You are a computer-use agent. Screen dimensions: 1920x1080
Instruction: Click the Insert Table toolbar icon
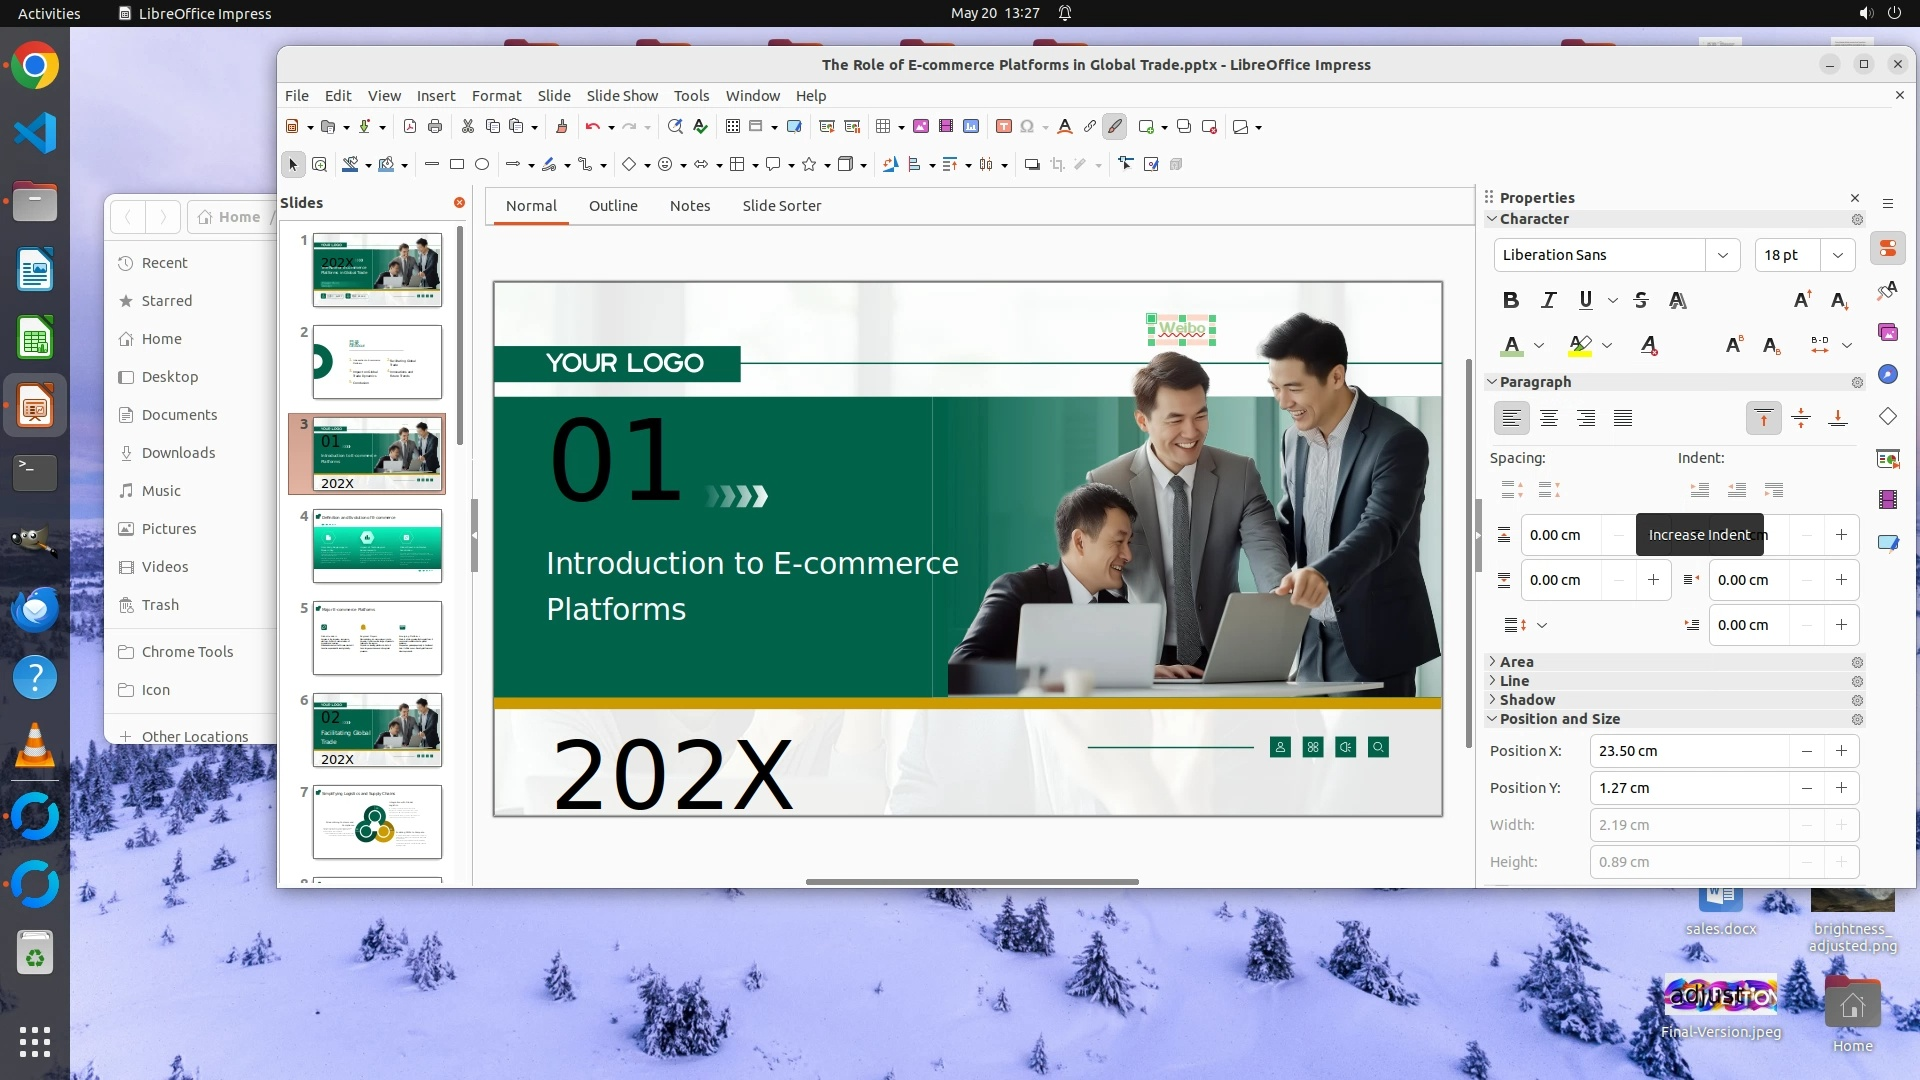tap(882, 127)
